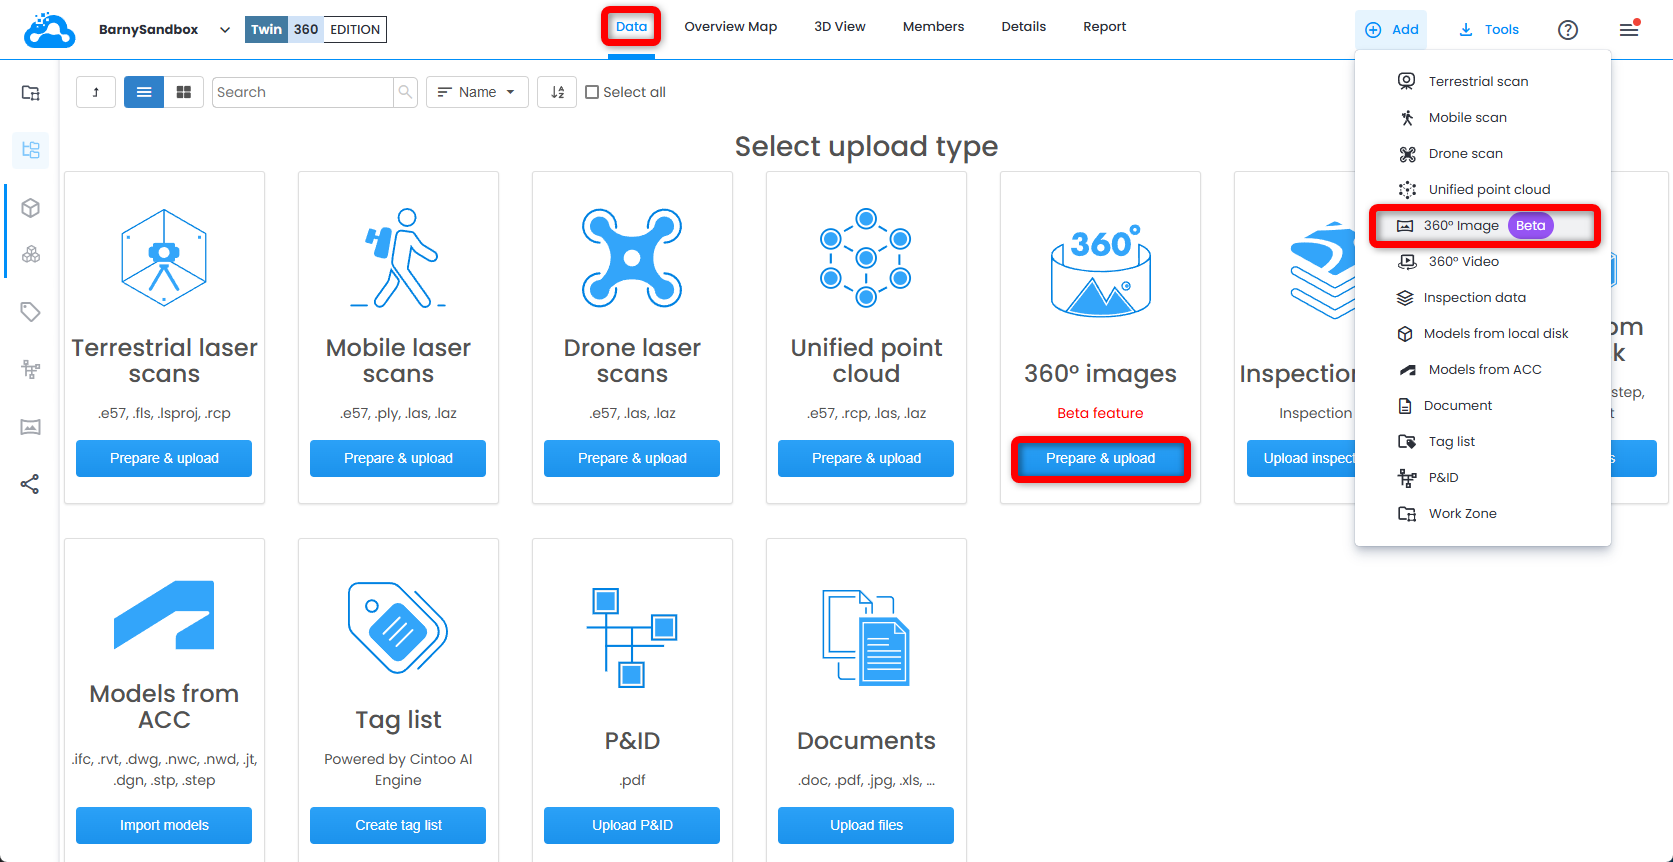1673x862 pixels.
Task: Click the Upload files button
Action: pos(866,825)
